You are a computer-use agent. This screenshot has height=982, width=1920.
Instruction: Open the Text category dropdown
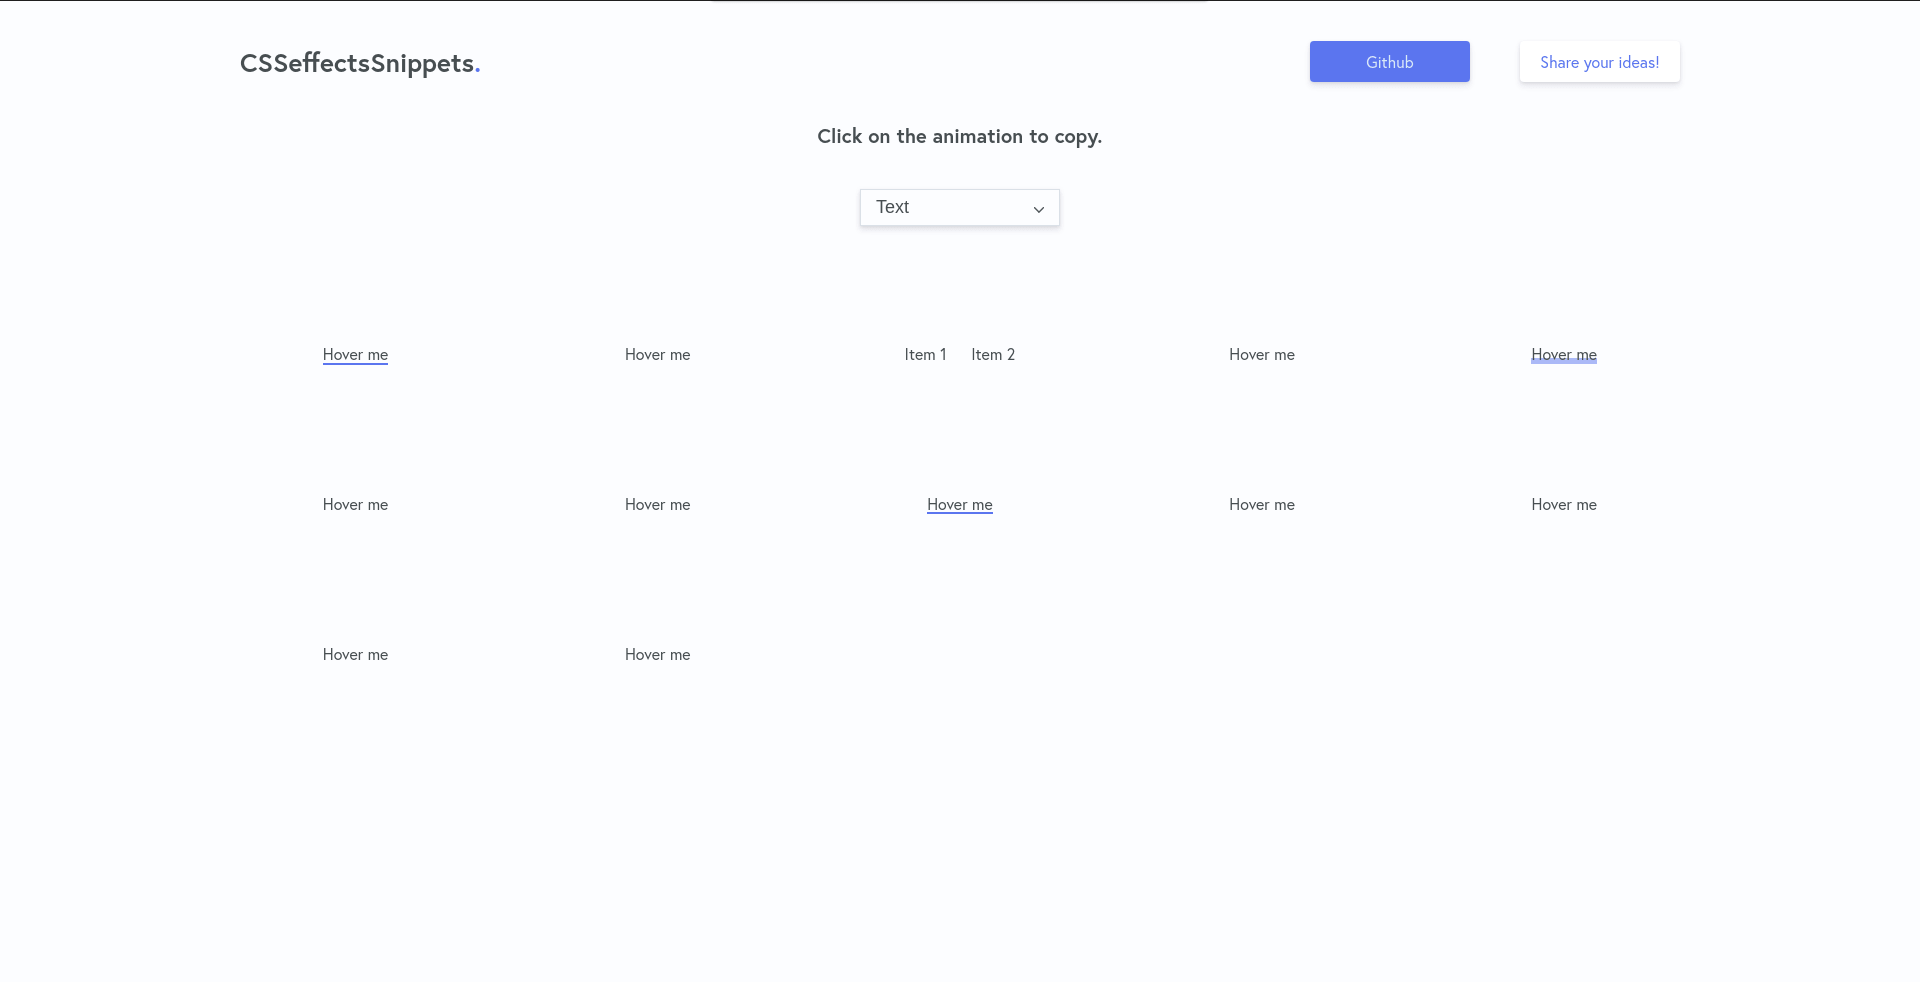click(x=959, y=207)
